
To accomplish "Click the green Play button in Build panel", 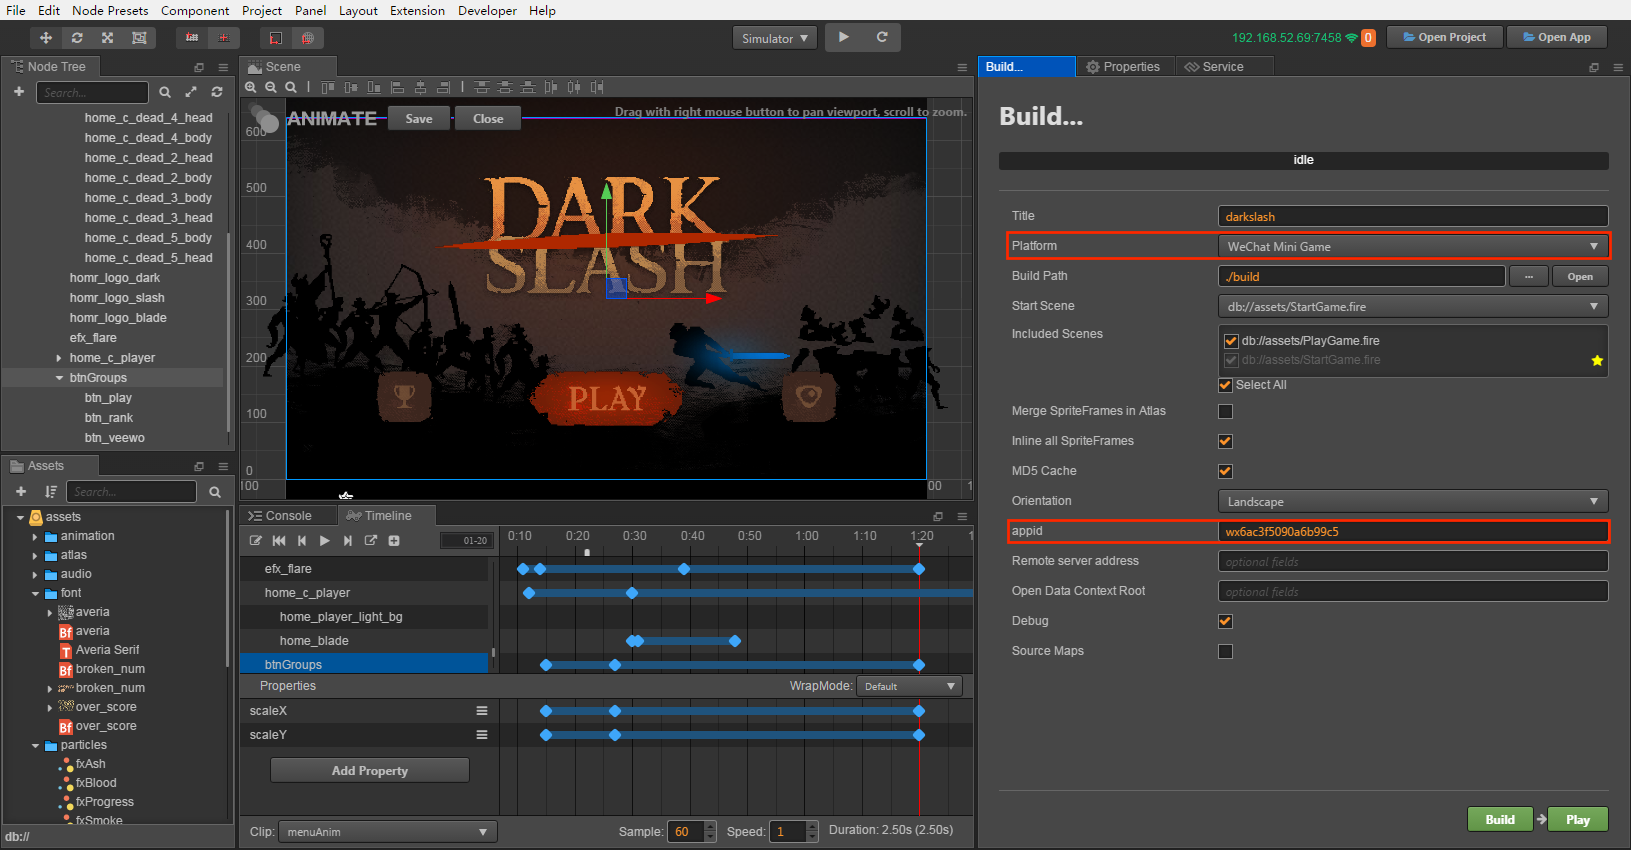I will [x=1578, y=819].
